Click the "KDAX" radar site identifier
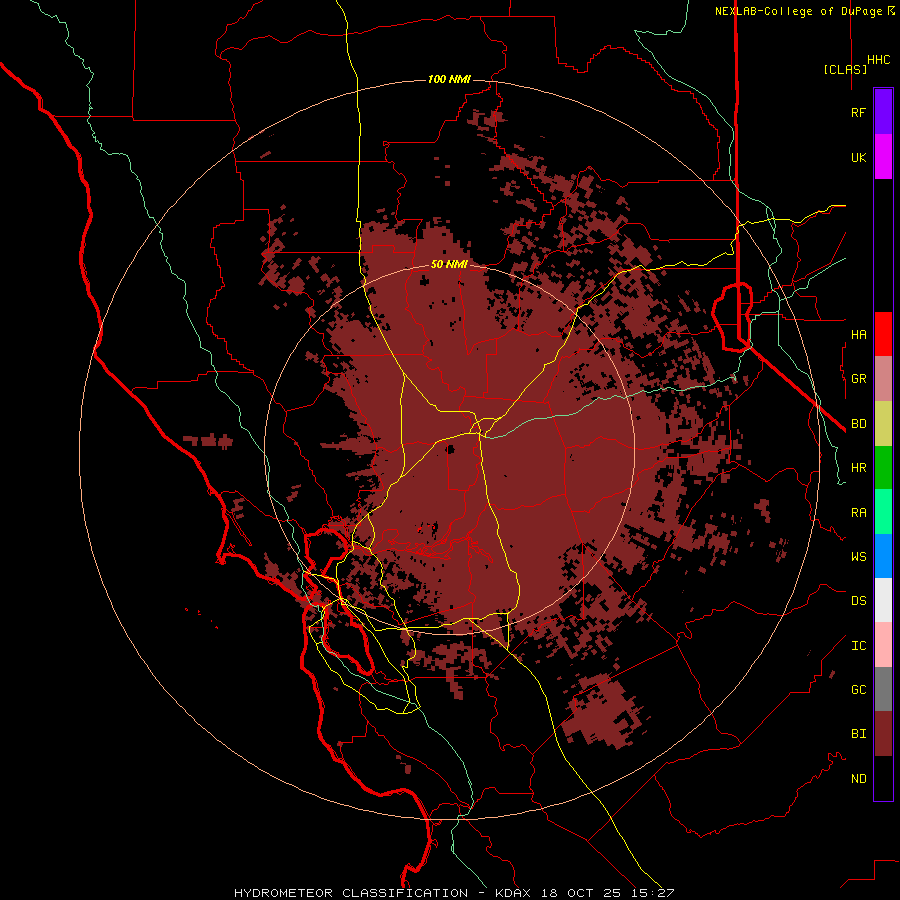The width and height of the screenshot is (900, 900). 513,893
